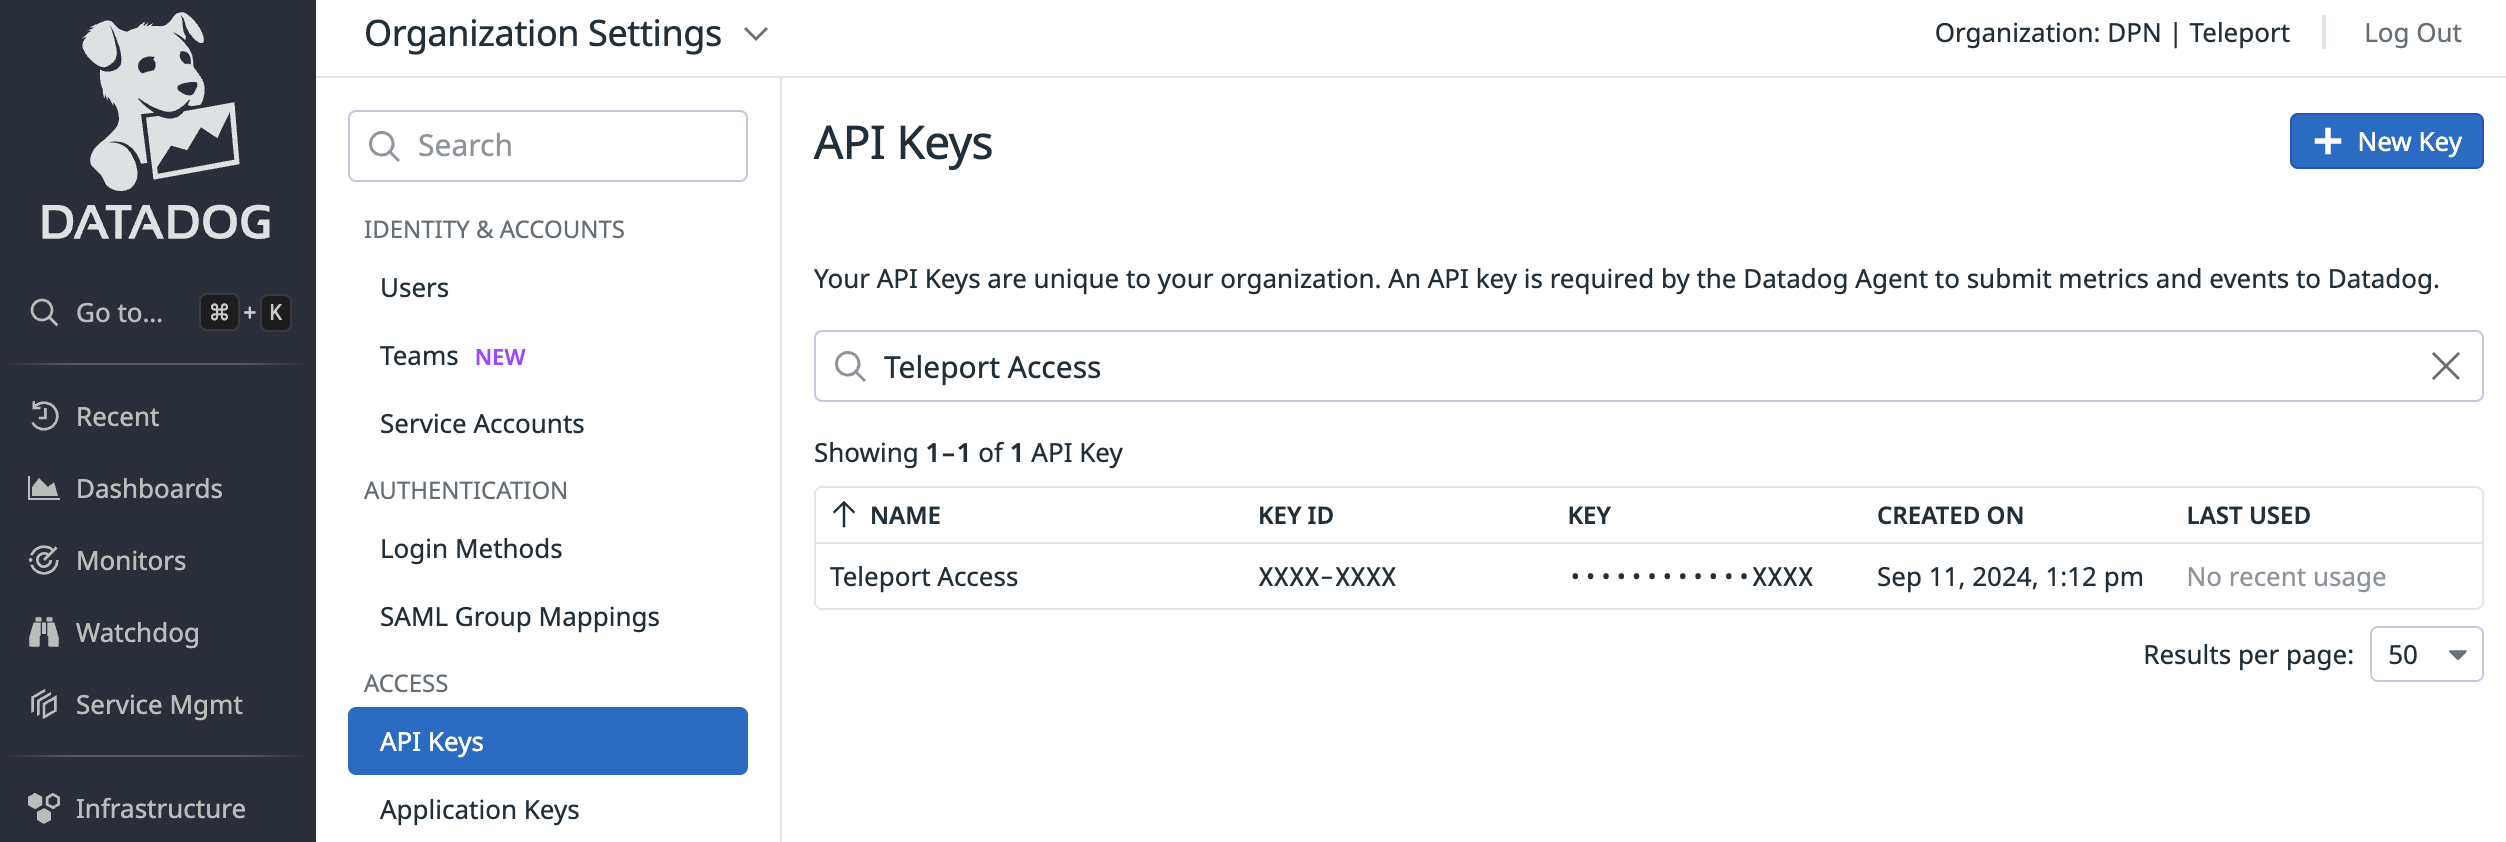
Task: Click the Recent clock icon in sidebar
Action: tap(44, 416)
